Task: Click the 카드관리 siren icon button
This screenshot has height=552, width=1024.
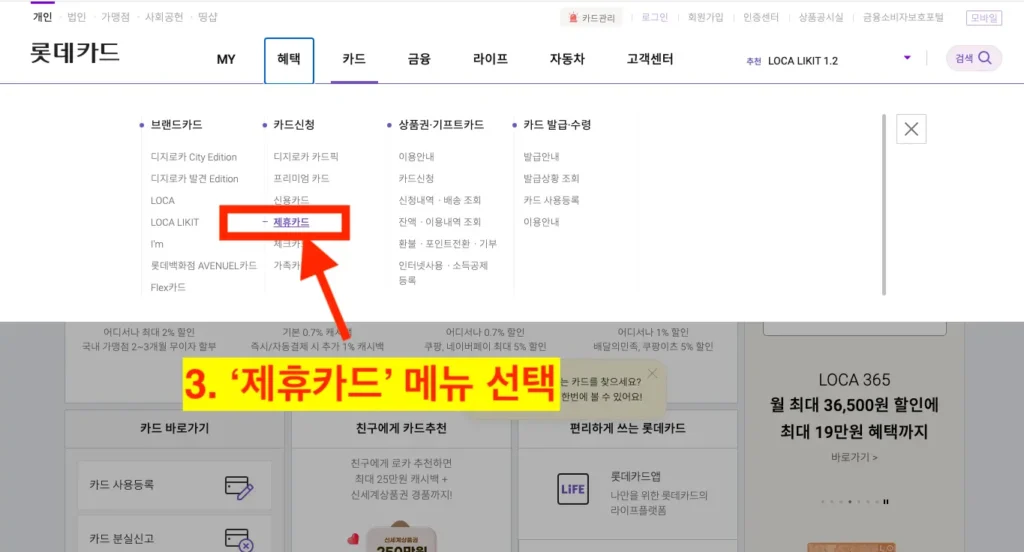Action: (x=592, y=18)
